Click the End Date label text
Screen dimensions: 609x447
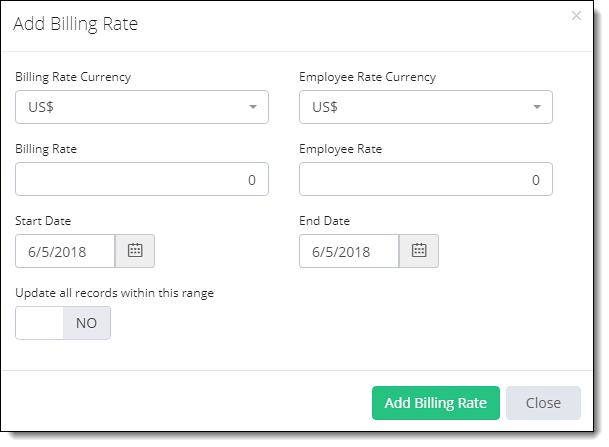pos(324,221)
